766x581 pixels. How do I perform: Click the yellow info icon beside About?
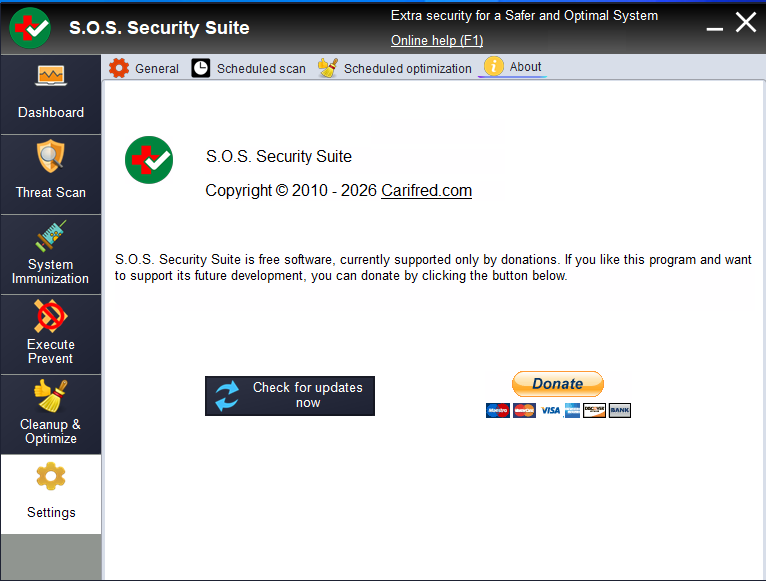[494, 66]
